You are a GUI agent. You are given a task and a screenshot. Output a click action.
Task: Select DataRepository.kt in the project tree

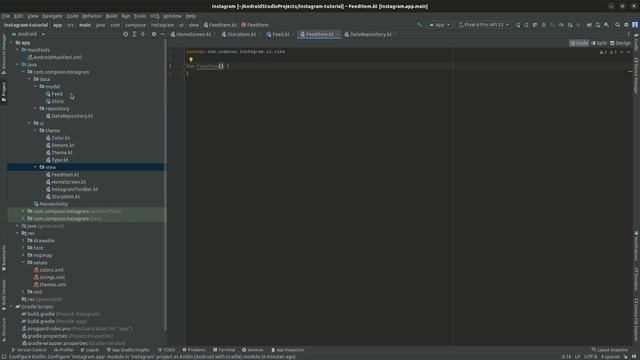pyautogui.click(x=72, y=116)
